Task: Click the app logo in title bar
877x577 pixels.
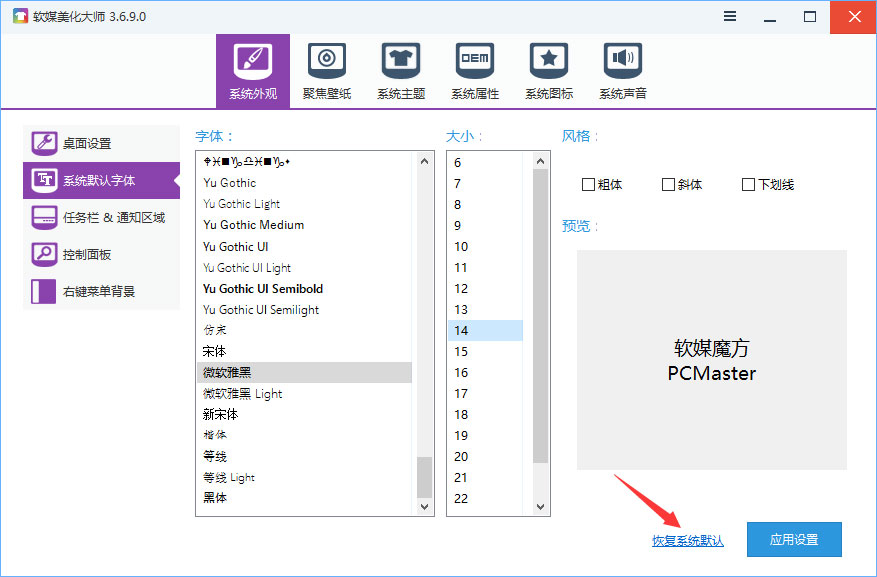Action: (18, 16)
